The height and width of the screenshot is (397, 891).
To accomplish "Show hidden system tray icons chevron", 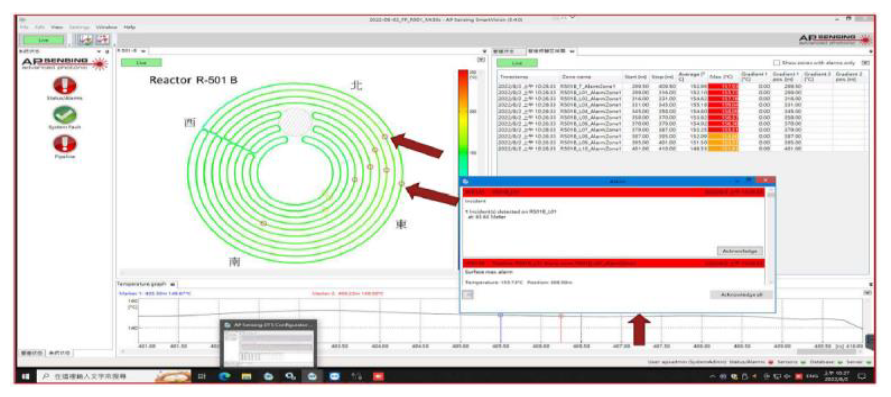I will [x=713, y=376].
